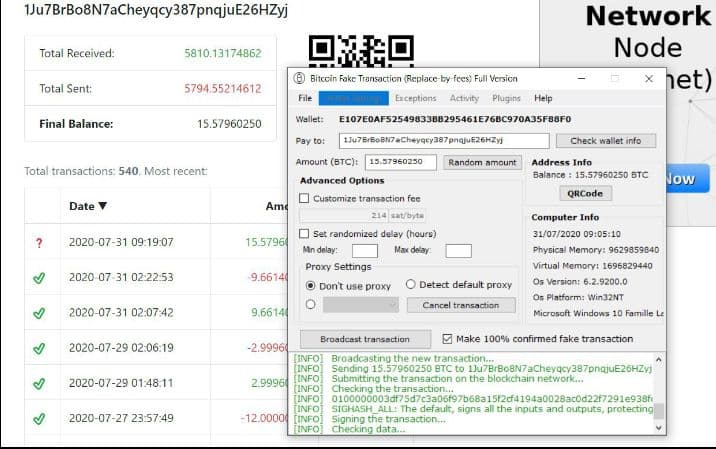Click the red question mark unconfirmed icon
Viewport: 716px width, 449px height.
click(39, 242)
